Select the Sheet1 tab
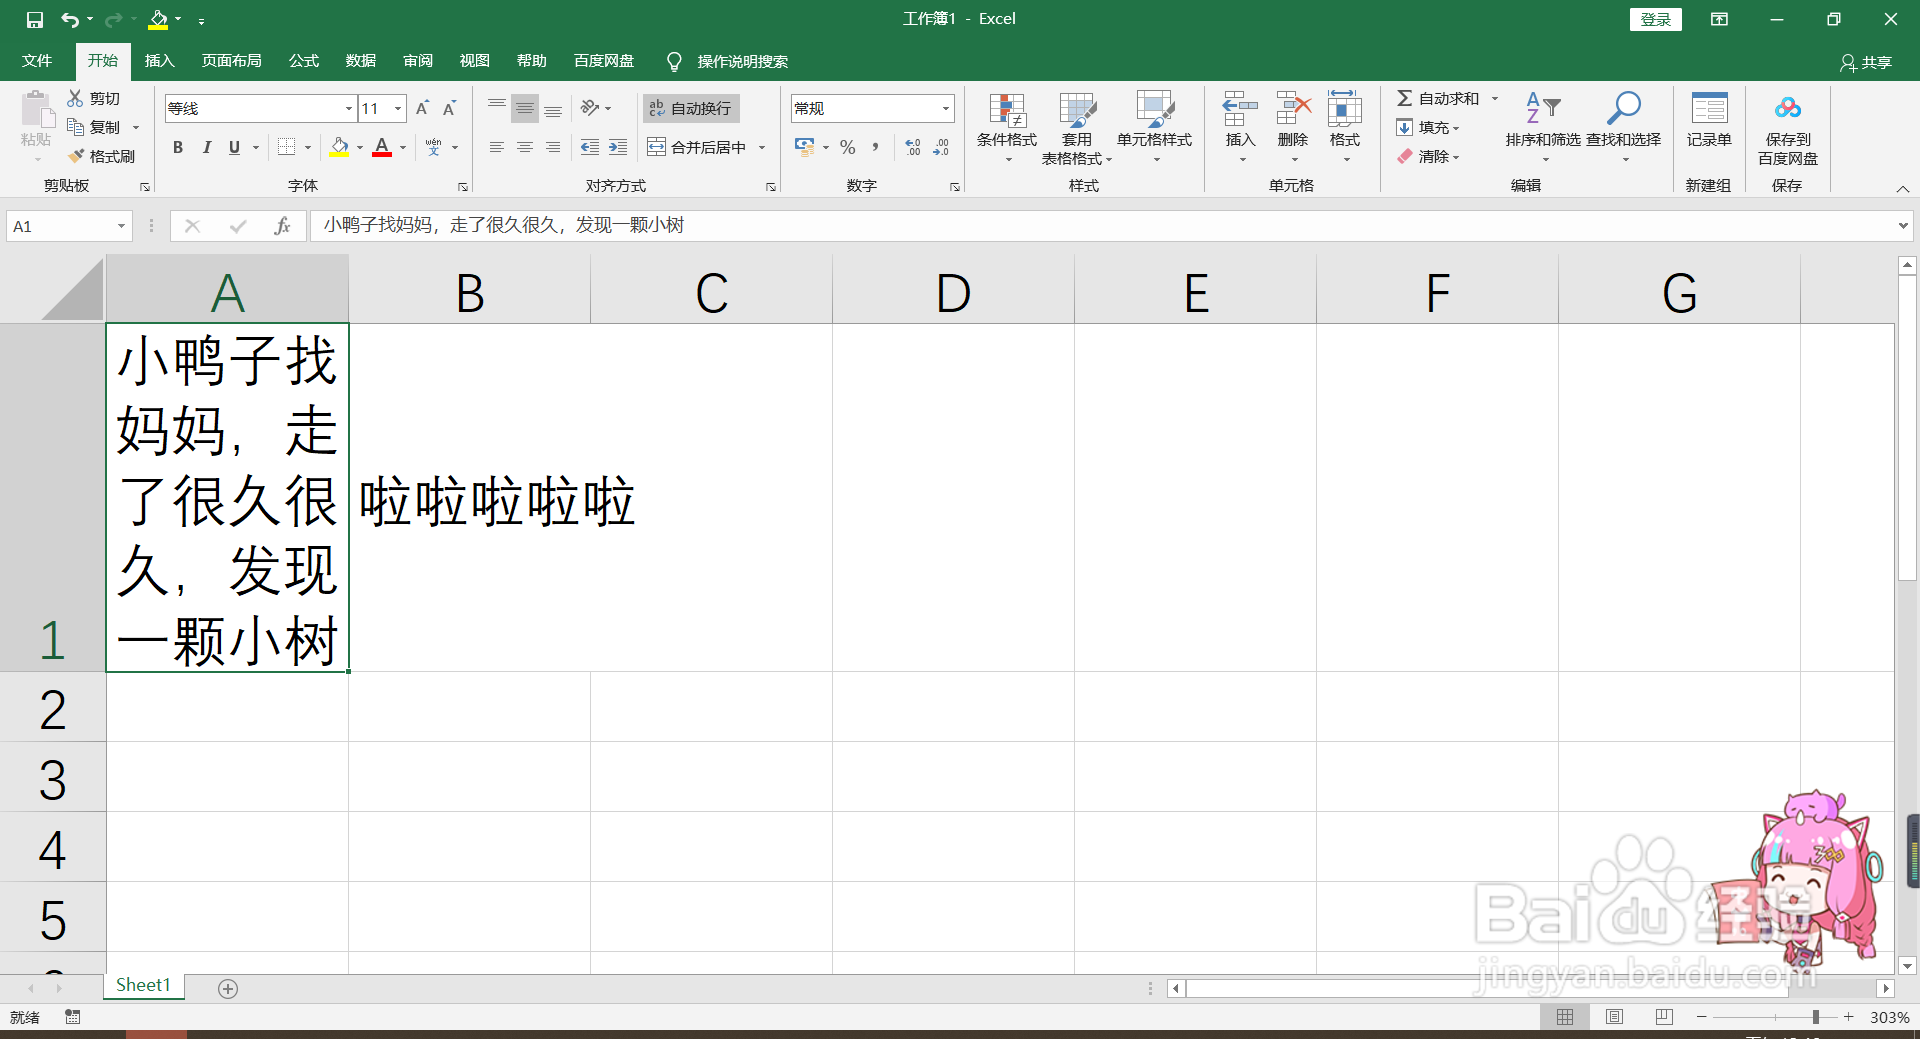 (142, 984)
